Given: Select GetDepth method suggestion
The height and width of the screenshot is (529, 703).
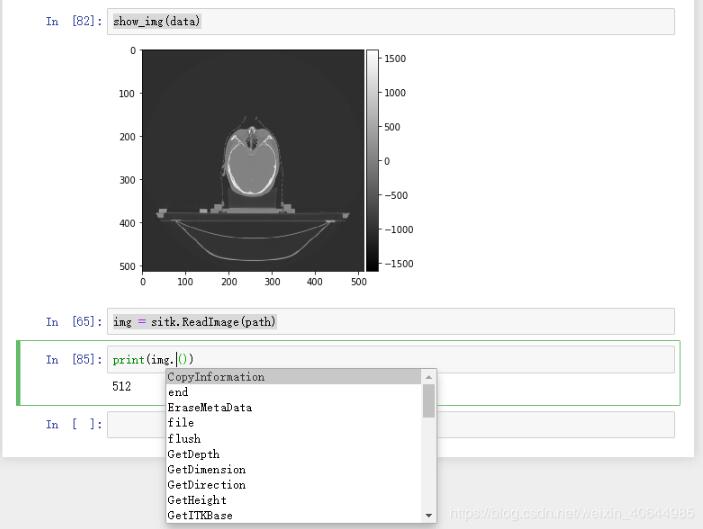Looking at the screenshot, I should (x=294, y=454).
